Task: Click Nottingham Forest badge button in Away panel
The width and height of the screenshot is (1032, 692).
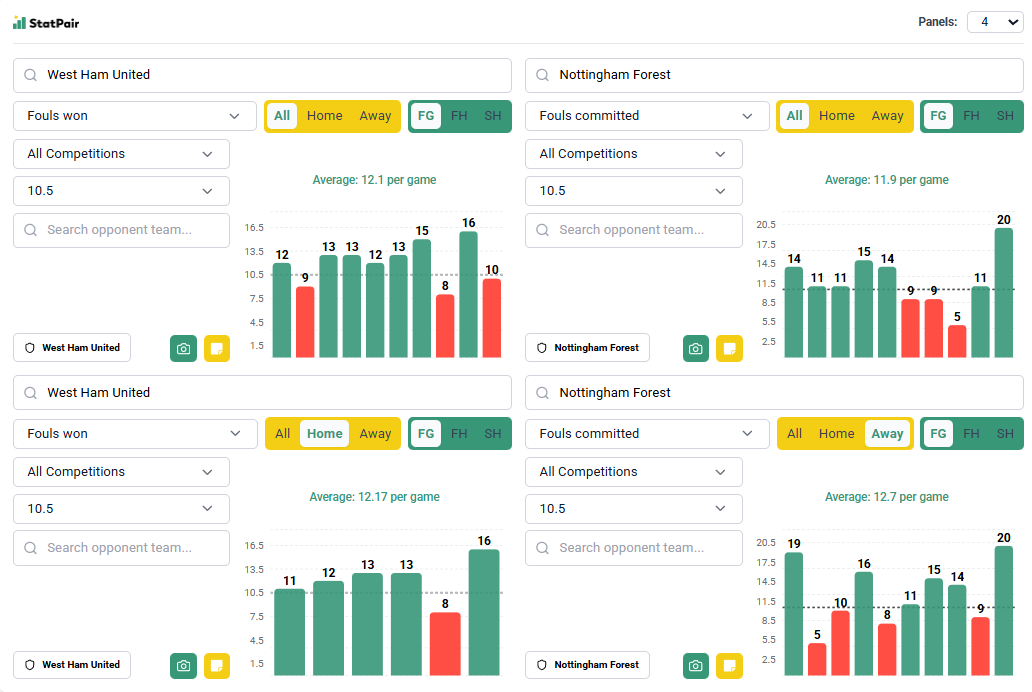Action: 587,665
